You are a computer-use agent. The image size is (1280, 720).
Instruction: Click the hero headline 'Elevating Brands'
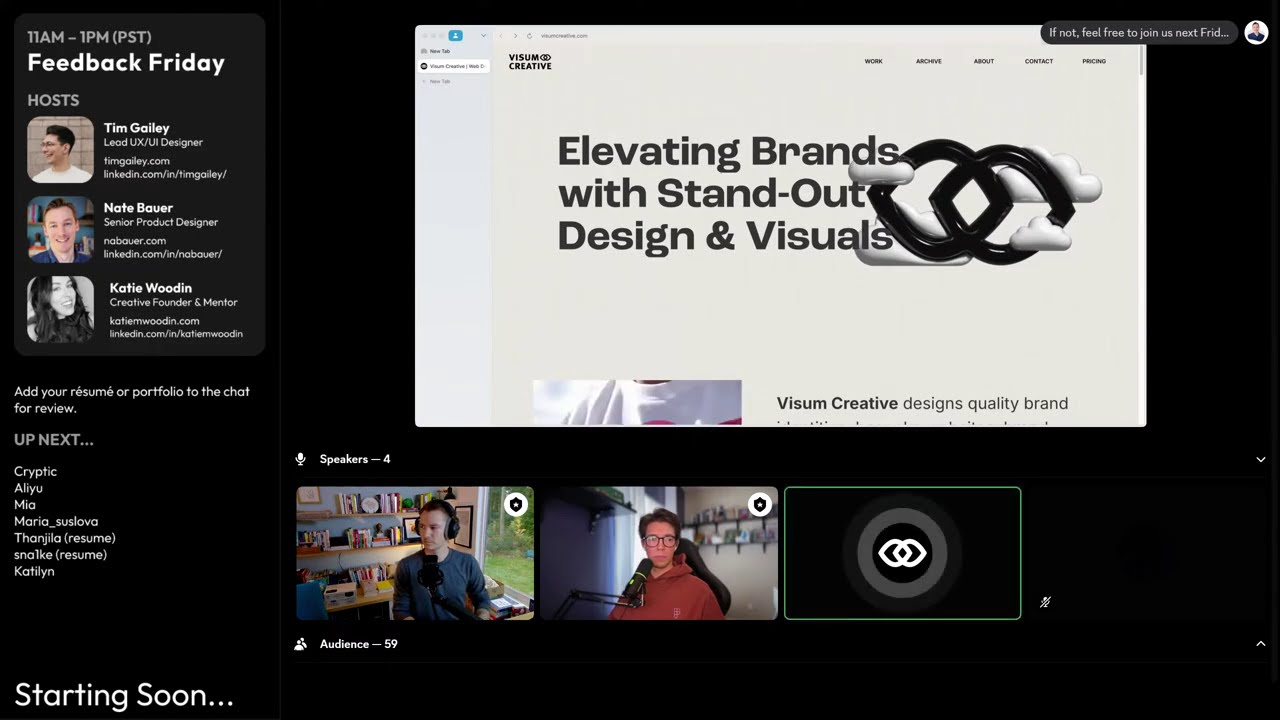[728, 151]
